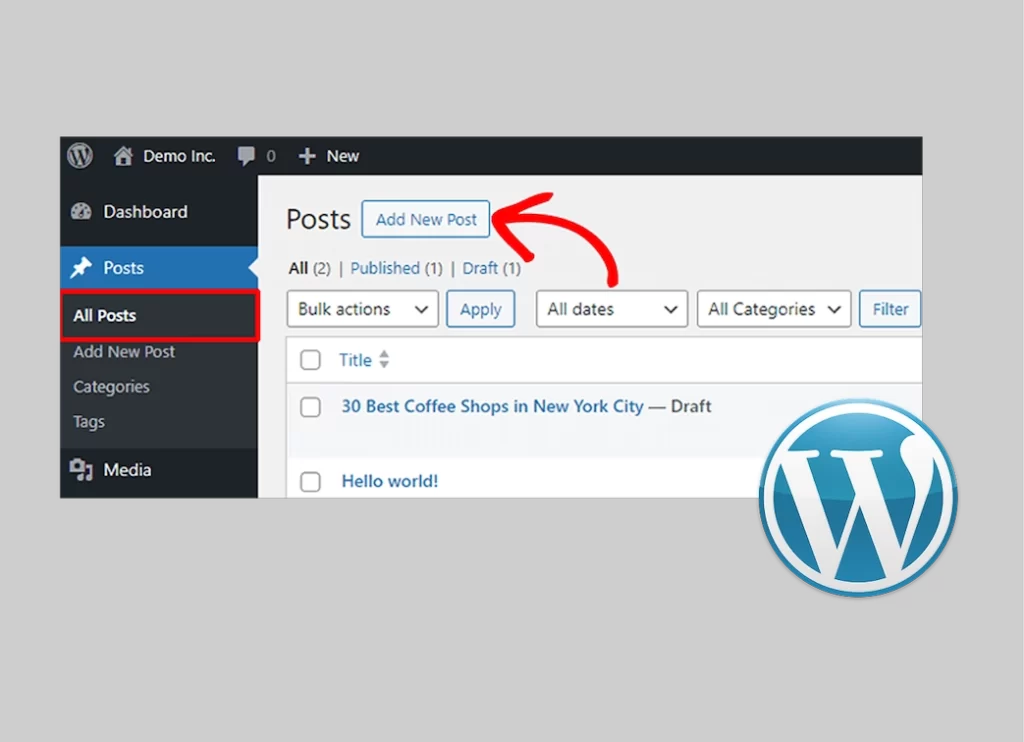Click the Title column header
1024x742 pixels.
pyautogui.click(x=355, y=360)
